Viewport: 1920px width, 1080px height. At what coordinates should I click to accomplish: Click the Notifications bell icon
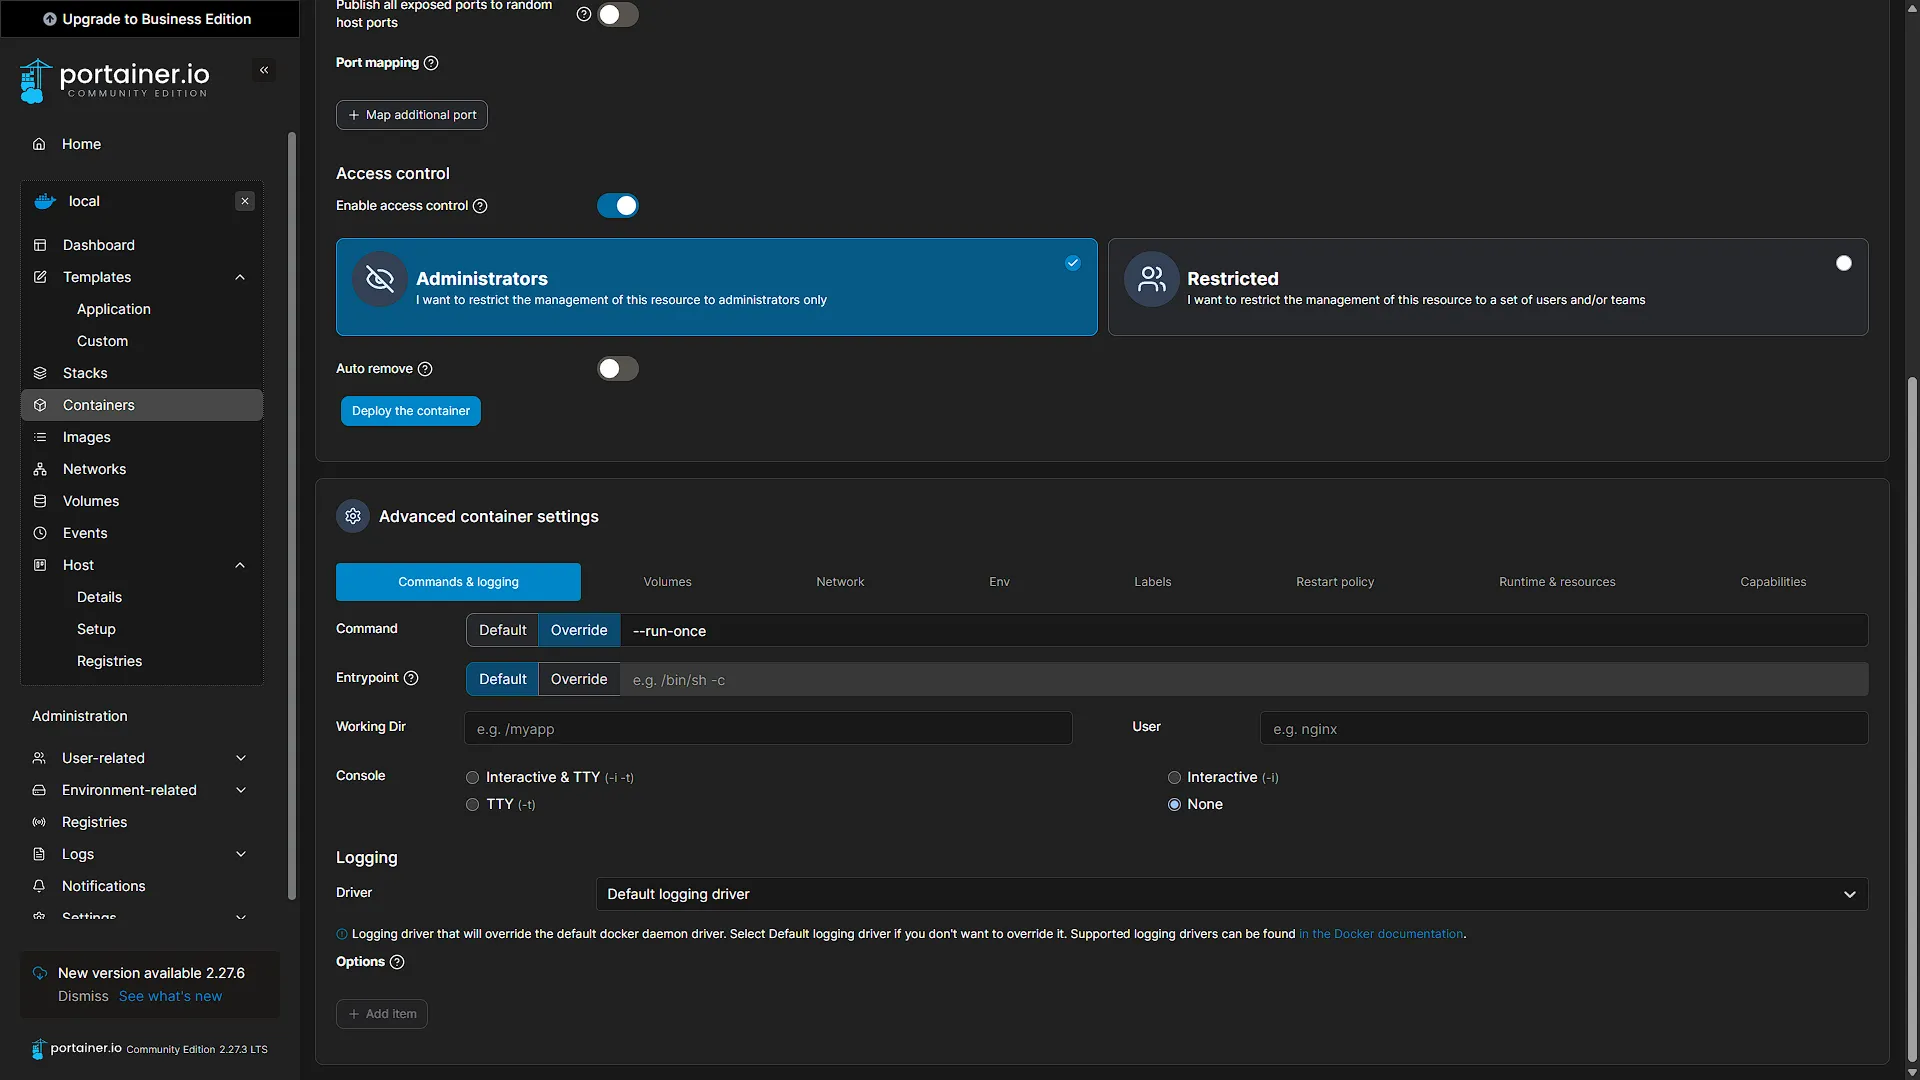[x=39, y=886]
